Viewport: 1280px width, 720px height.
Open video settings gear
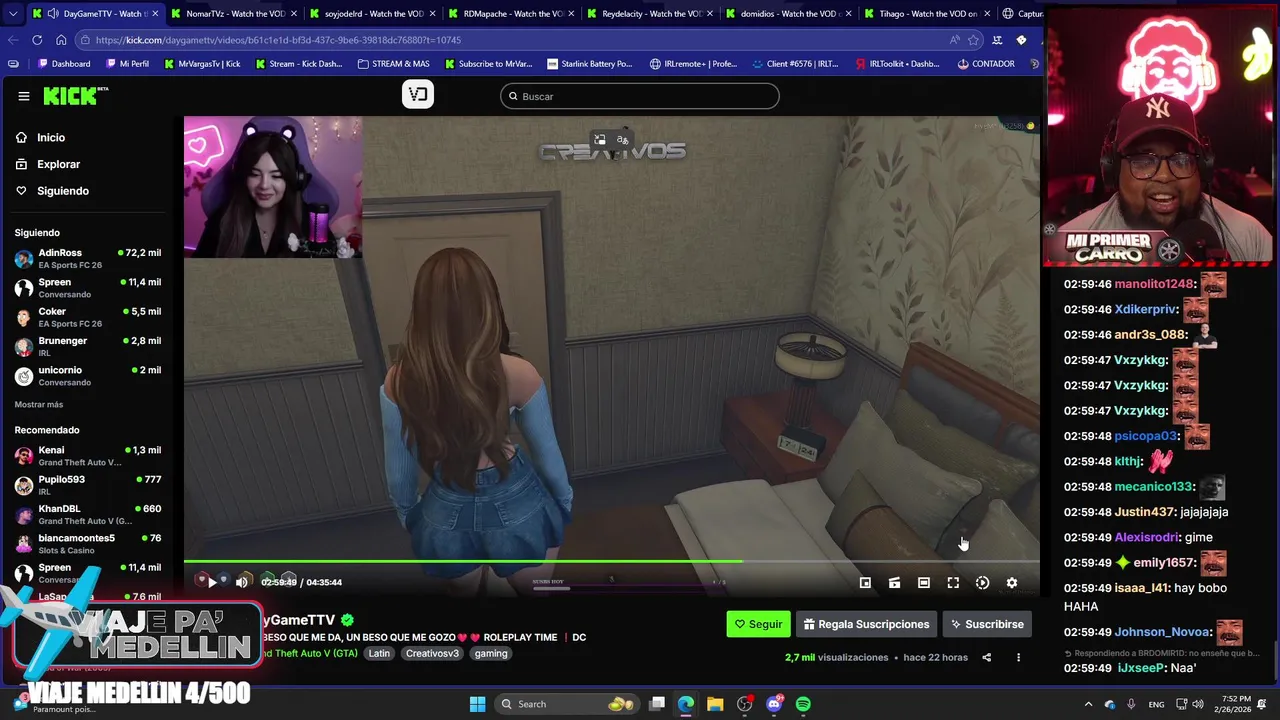[1012, 583]
